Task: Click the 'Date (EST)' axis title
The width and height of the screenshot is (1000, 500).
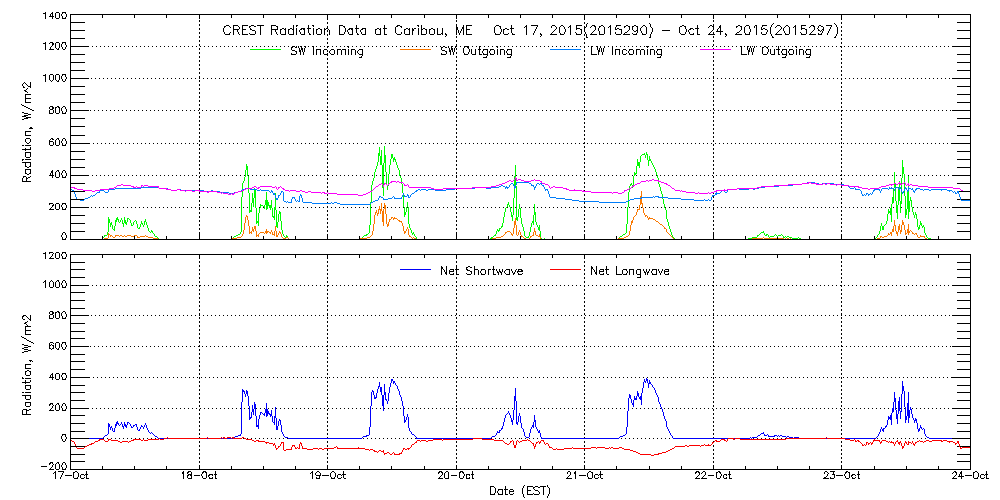Action: click(x=520, y=491)
